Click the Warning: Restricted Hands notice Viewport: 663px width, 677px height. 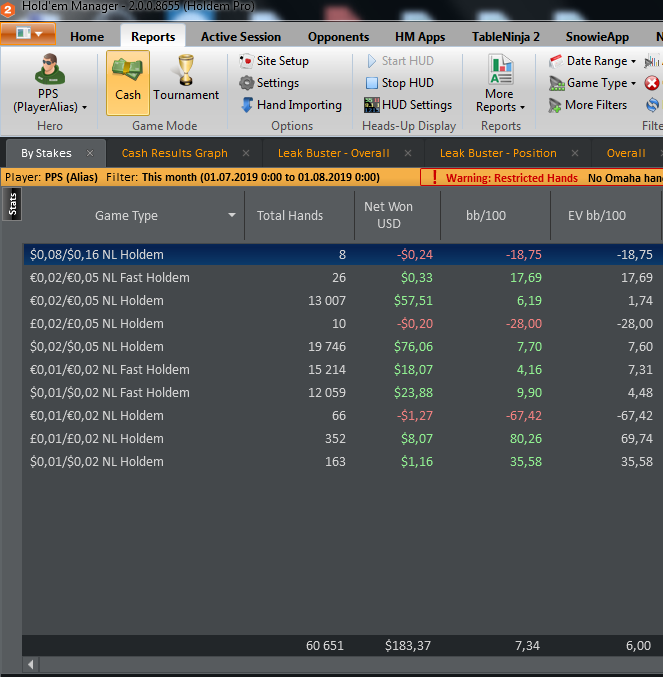(511, 178)
